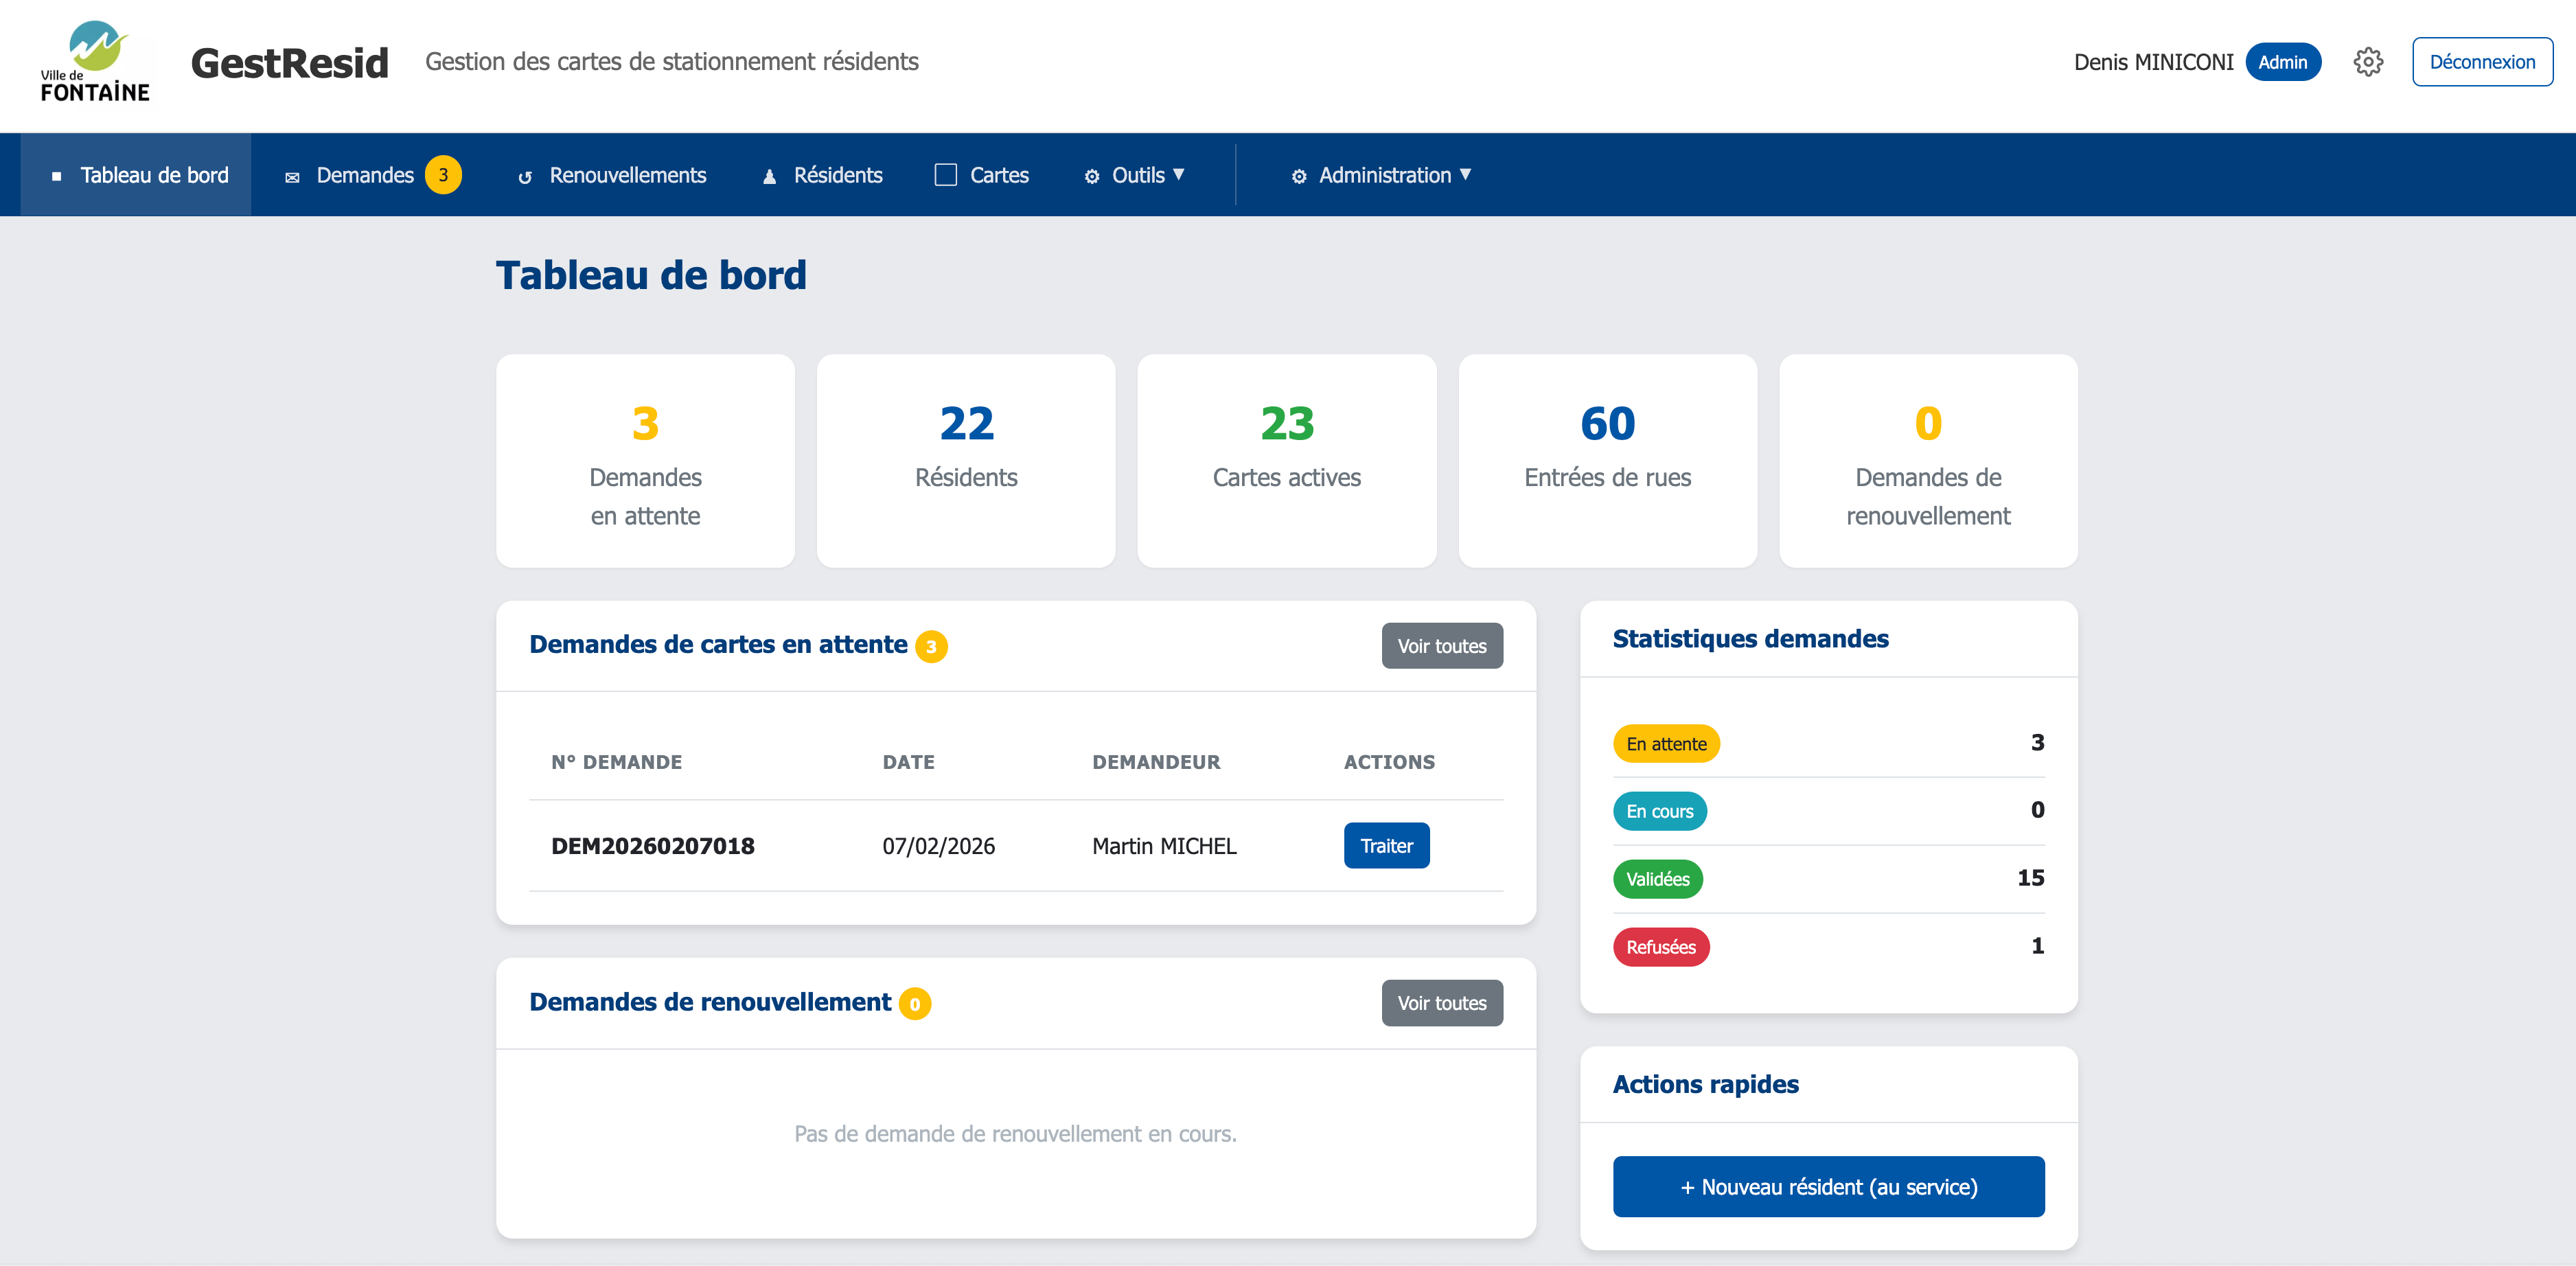Click Voir toutes for renouvellement requests
The height and width of the screenshot is (1266, 2576).
1442,1002
